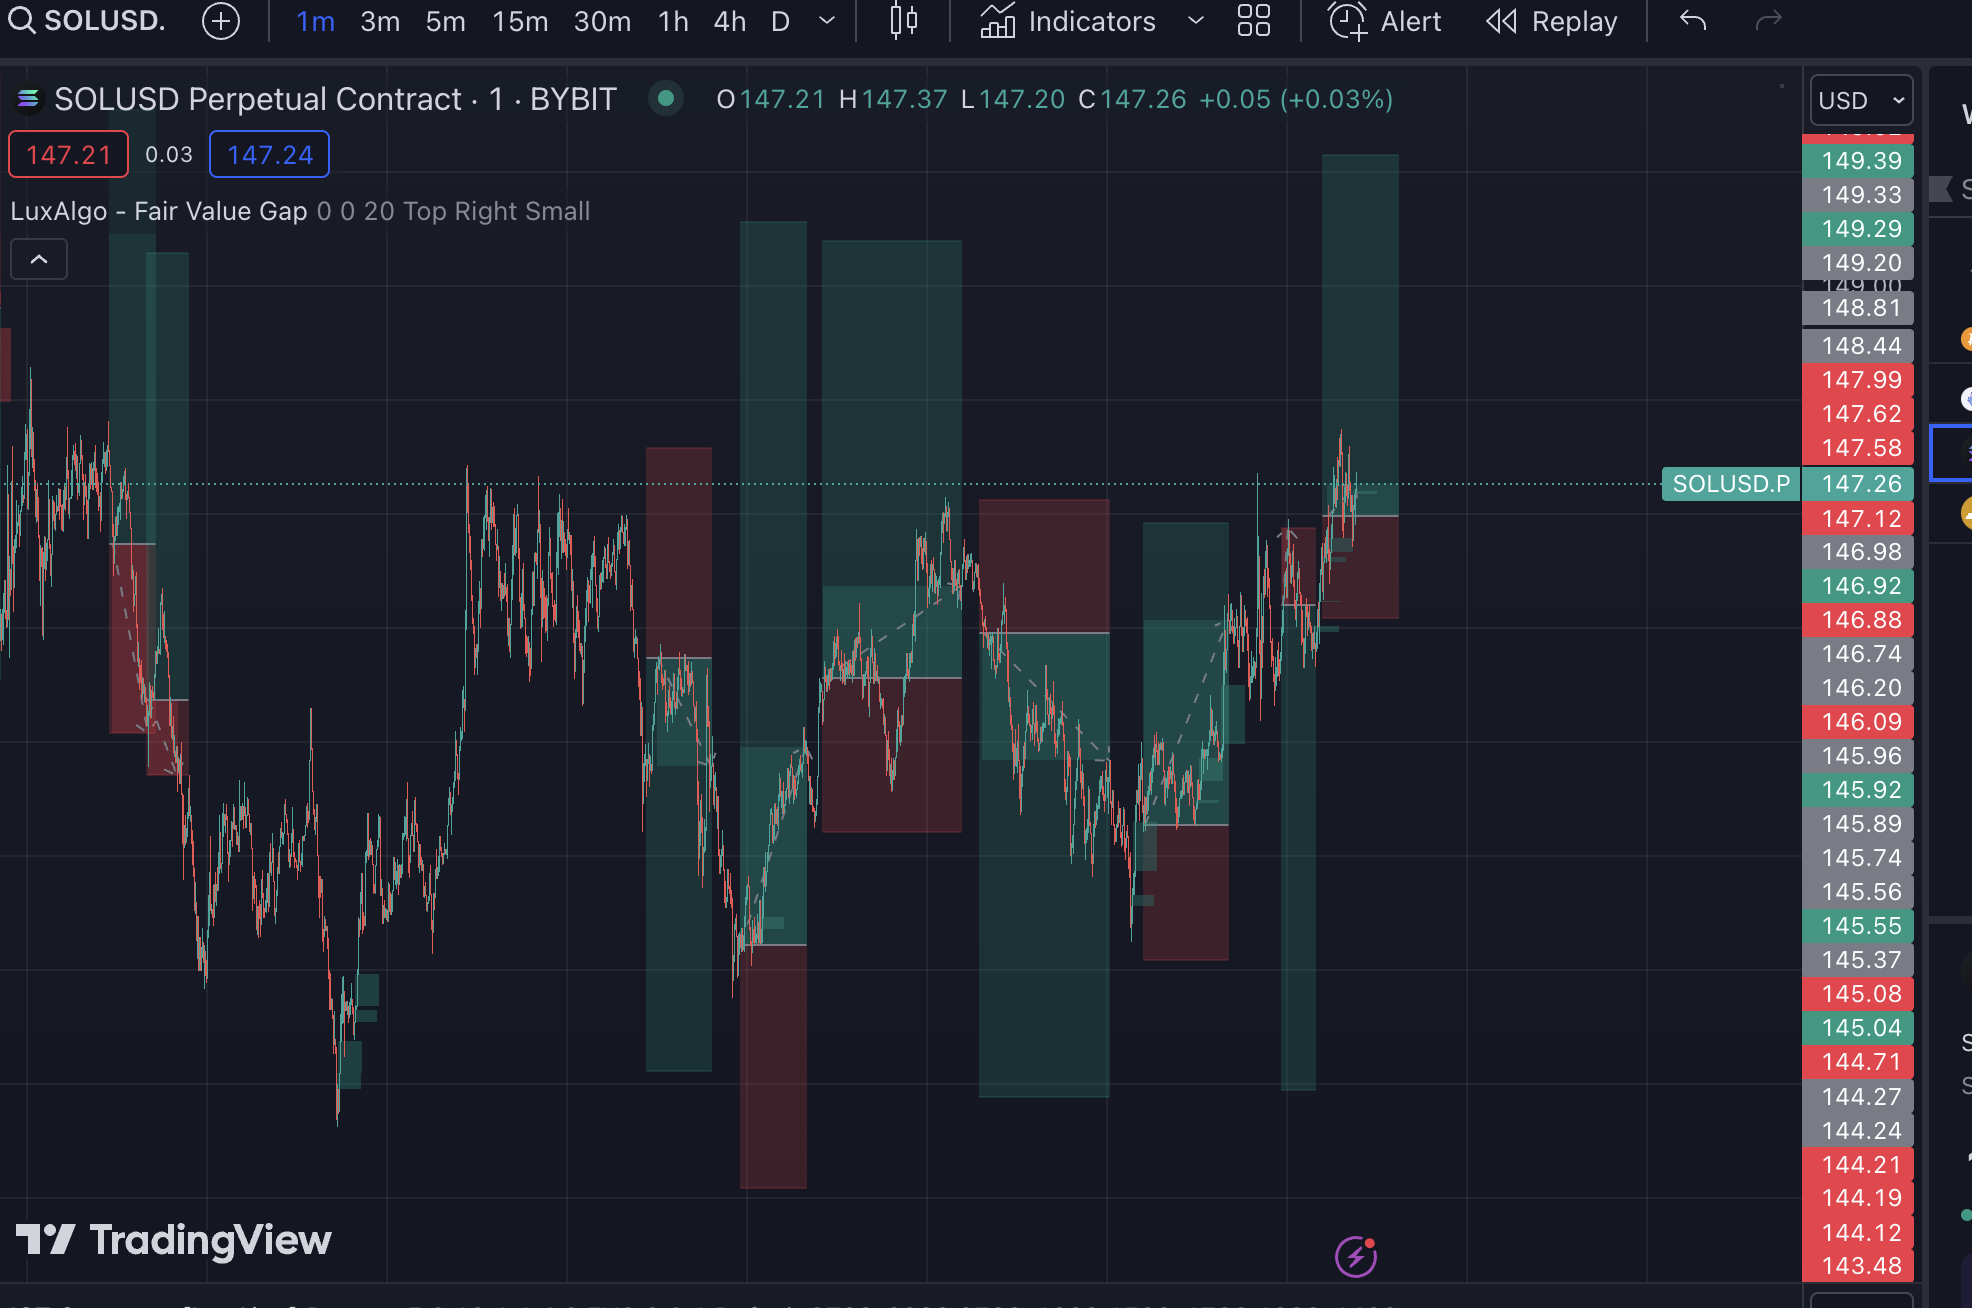Open the symbol search magnifier icon

pyautogui.click(x=22, y=20)
